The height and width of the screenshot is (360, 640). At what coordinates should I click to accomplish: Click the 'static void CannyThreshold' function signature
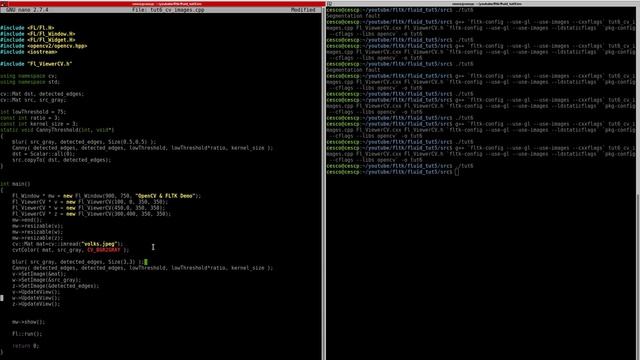coord(57,130)
